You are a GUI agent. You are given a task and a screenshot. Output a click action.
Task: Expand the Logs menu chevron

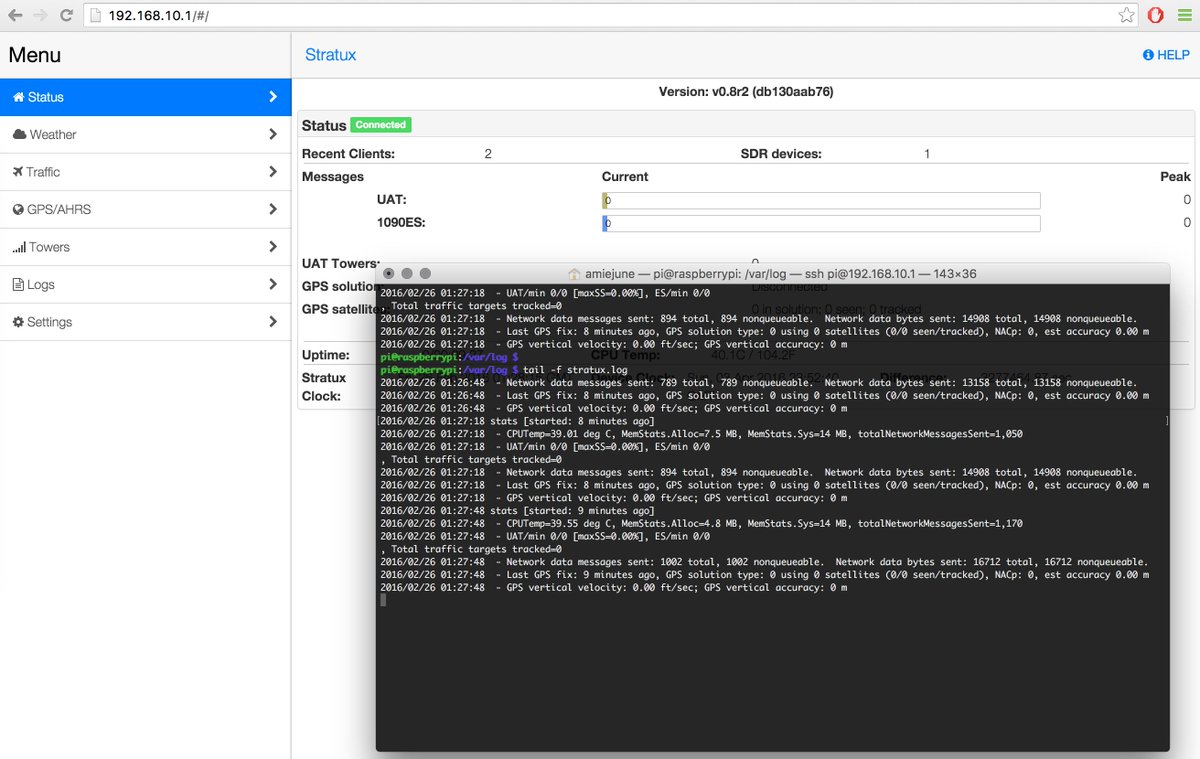coord(273,284)
